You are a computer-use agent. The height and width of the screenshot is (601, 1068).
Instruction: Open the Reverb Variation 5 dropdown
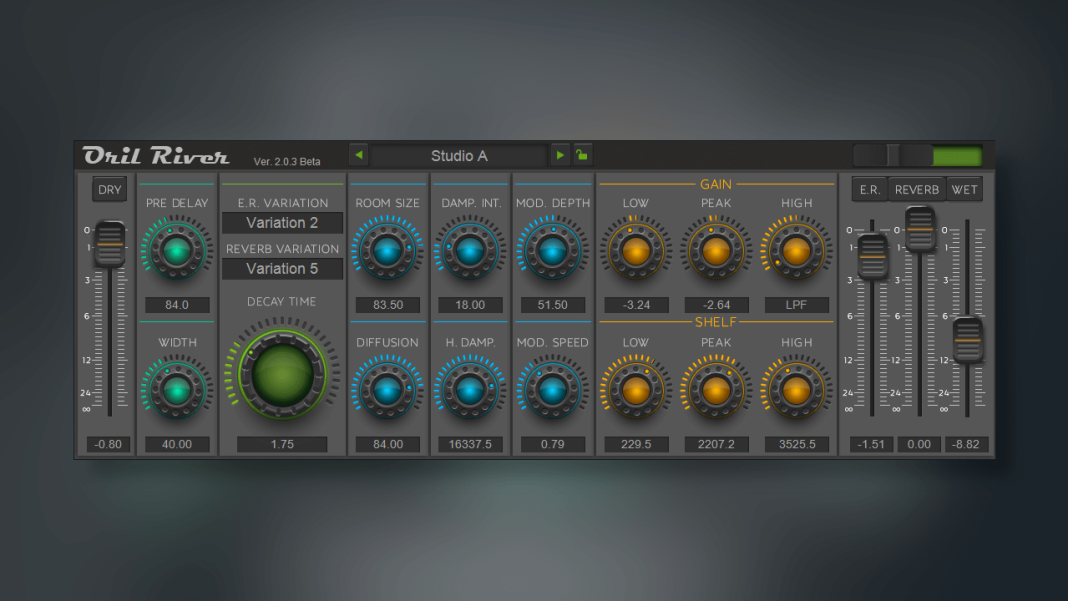point(282,268)
